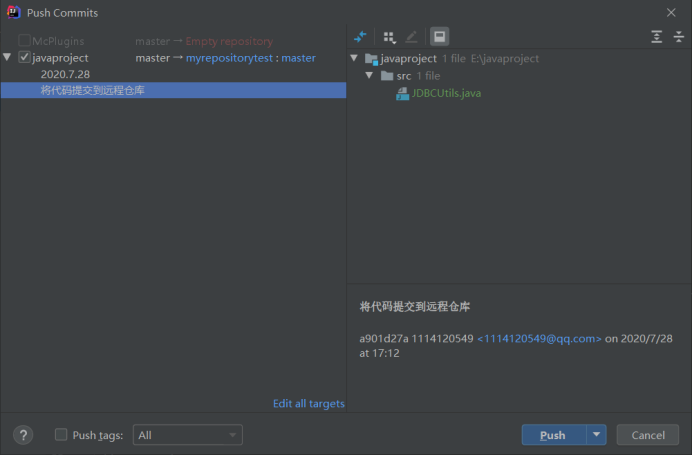Click the Edit all targets link
This screenshot has height=455, width=692.
308,404
